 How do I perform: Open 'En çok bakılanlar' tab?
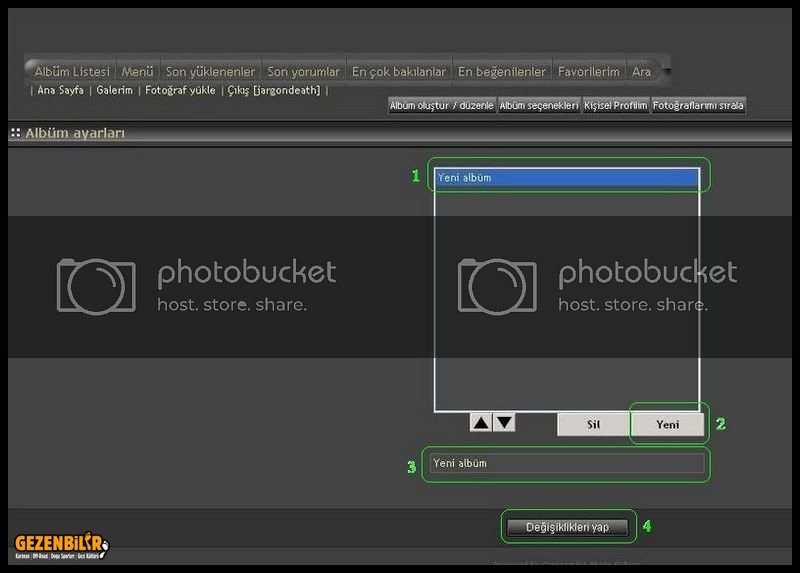[x=399, y=72]
